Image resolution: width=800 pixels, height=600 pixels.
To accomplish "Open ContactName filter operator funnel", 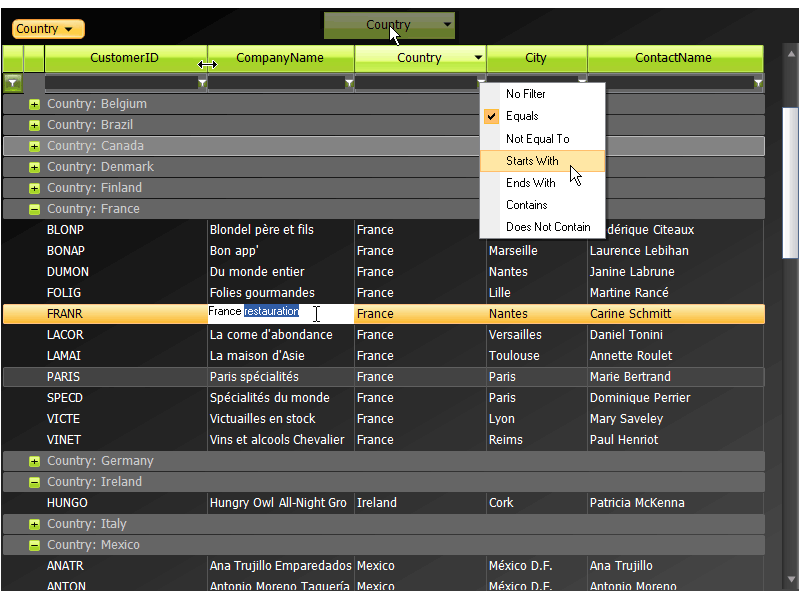I will [x=758, y=83].
